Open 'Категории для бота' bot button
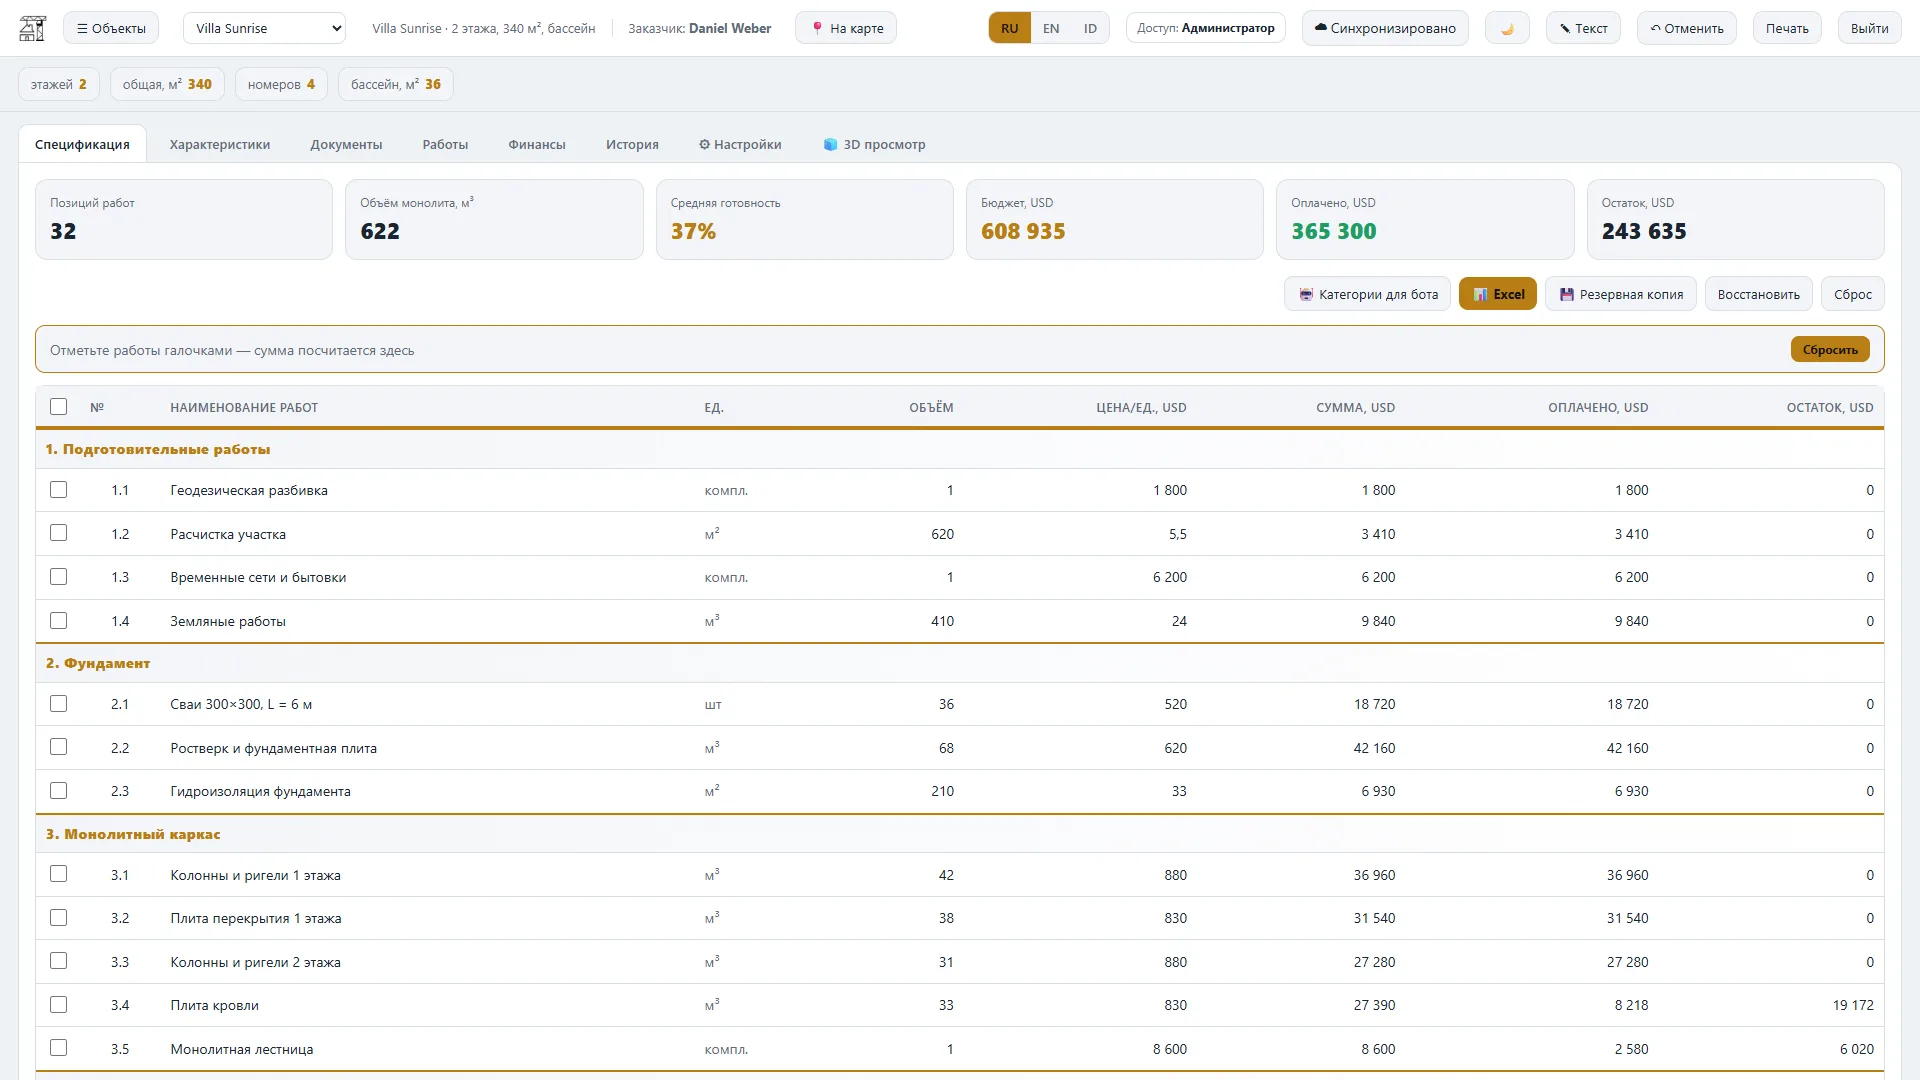The height and width of the screenshot is (1080, 1920). click(x=1367, y=294)
